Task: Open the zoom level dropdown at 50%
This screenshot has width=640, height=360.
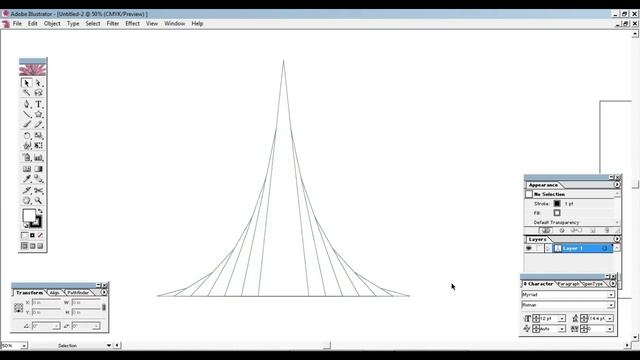Action: pos(24,346)
